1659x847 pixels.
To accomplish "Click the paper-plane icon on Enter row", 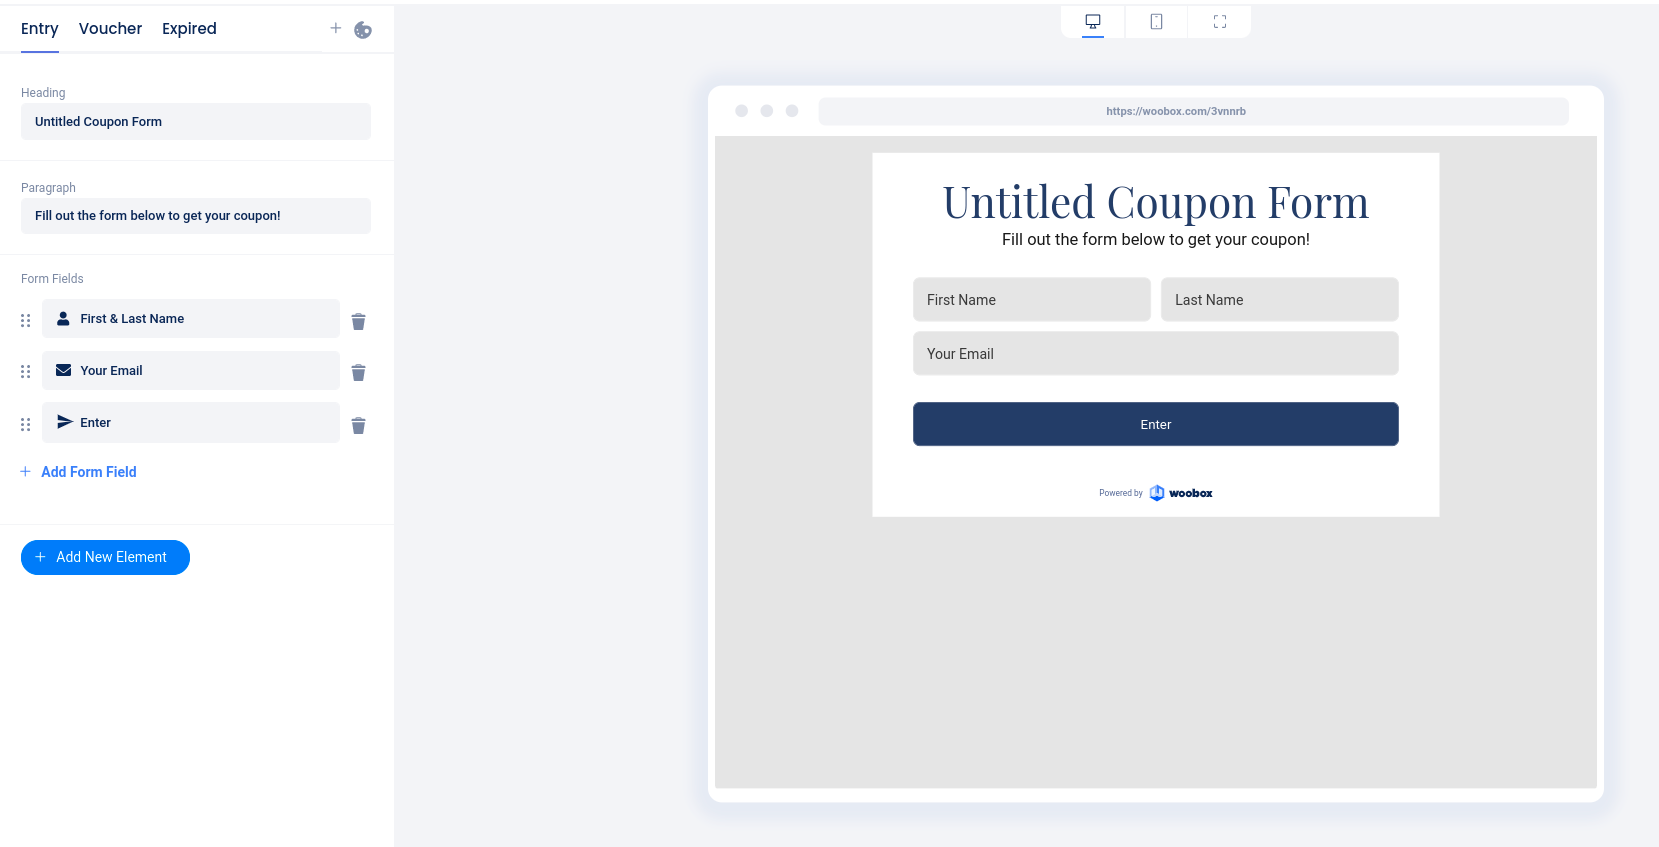I will 64,422.
